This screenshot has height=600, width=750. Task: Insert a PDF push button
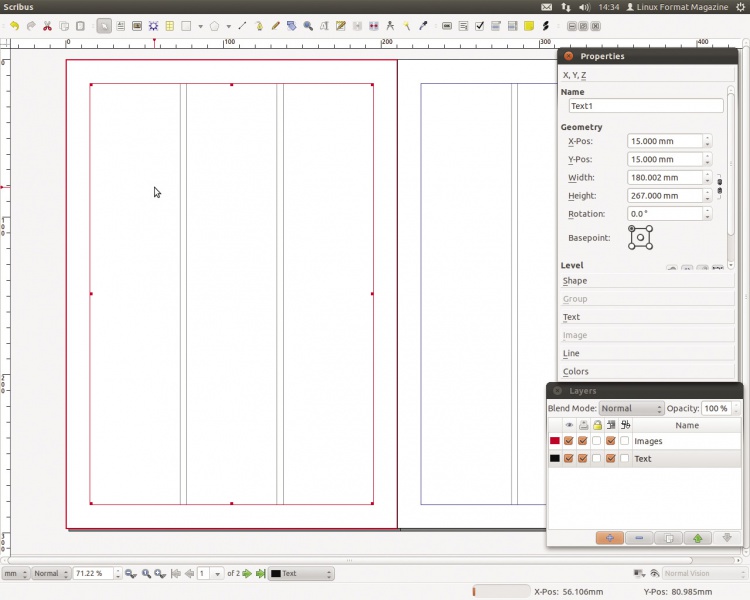447,26
